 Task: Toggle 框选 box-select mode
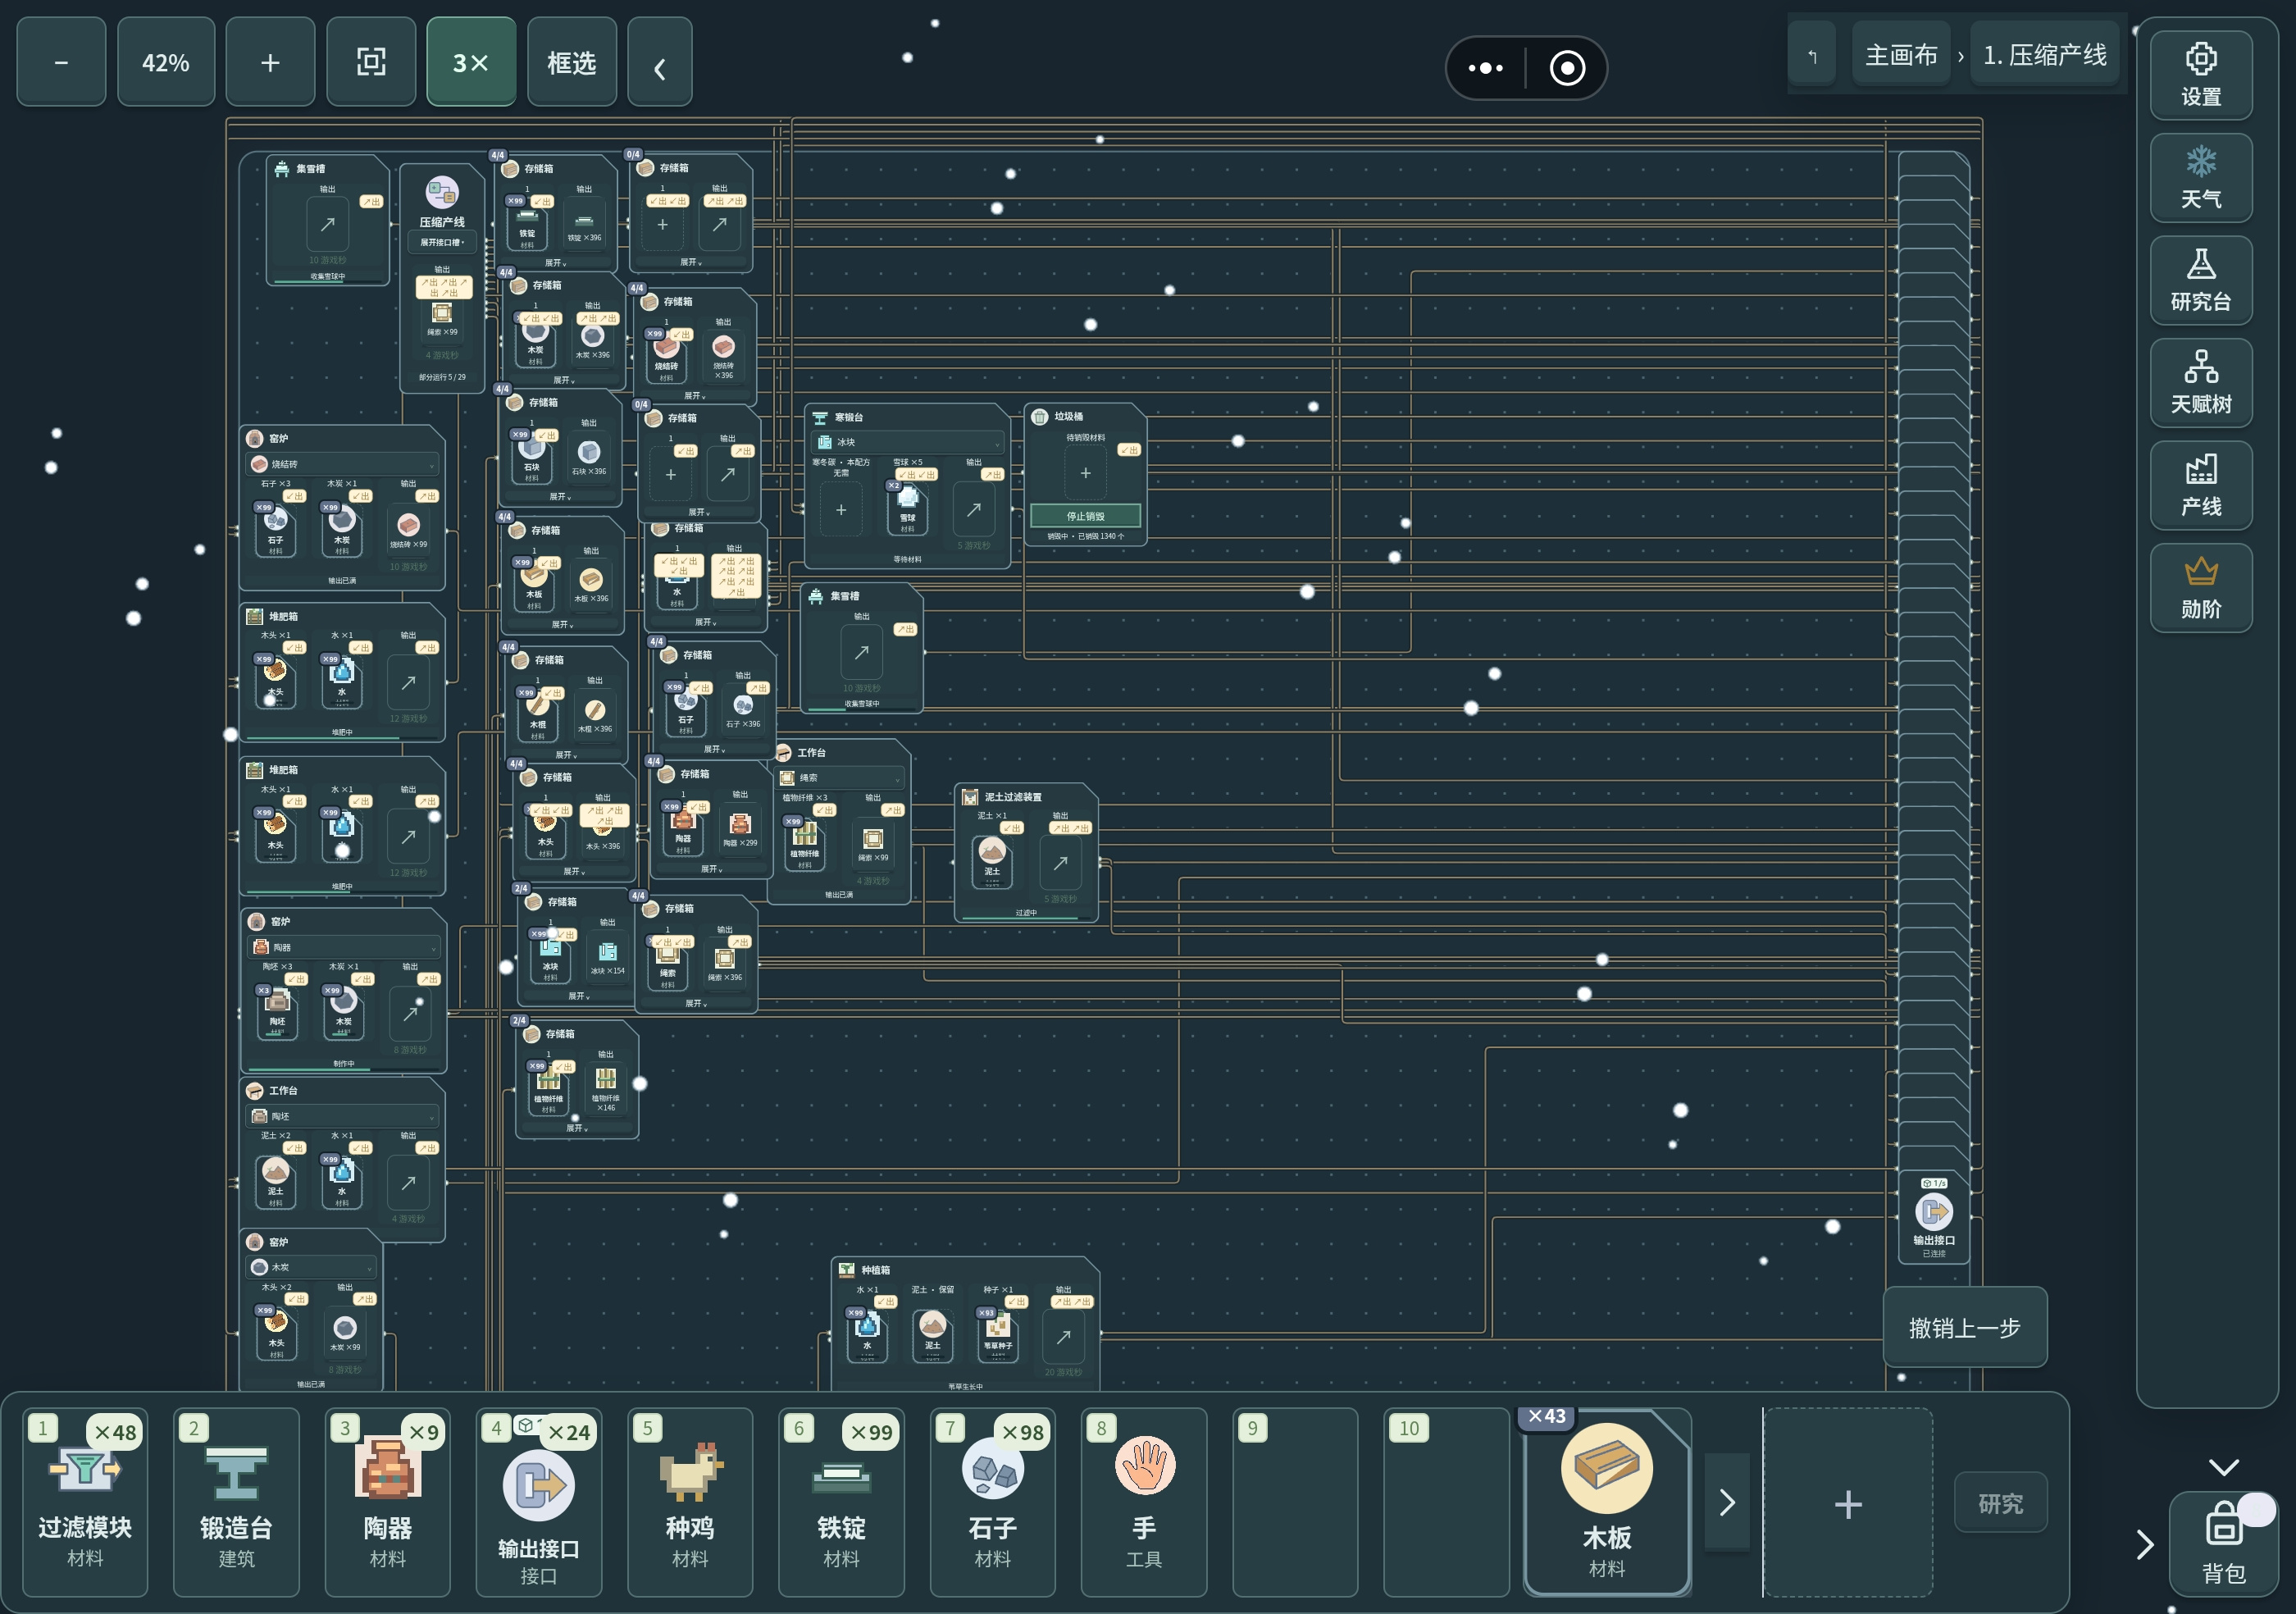coord(572,62)
